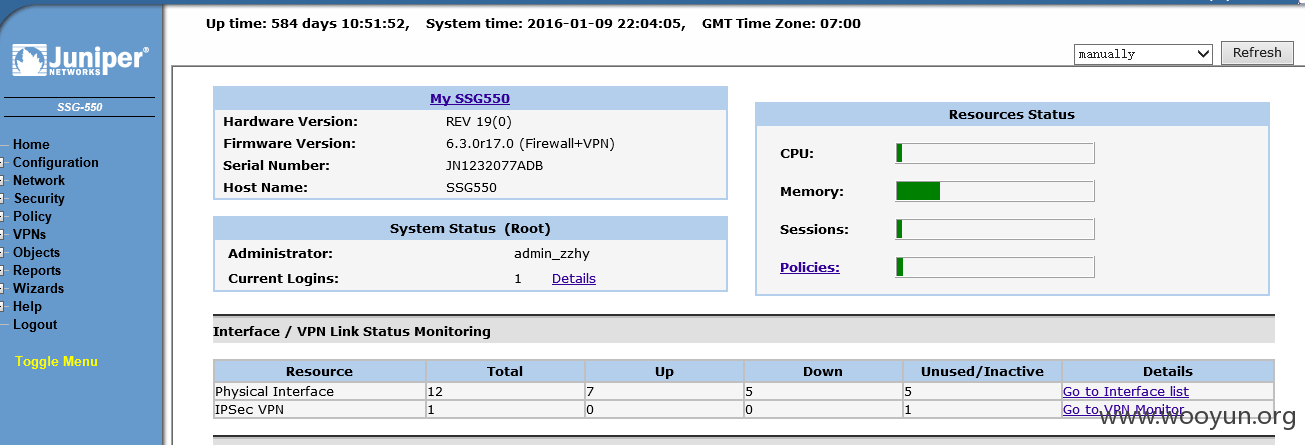Select host name value SSG550
1305x445 pixels.
click(x=471, y=187)
